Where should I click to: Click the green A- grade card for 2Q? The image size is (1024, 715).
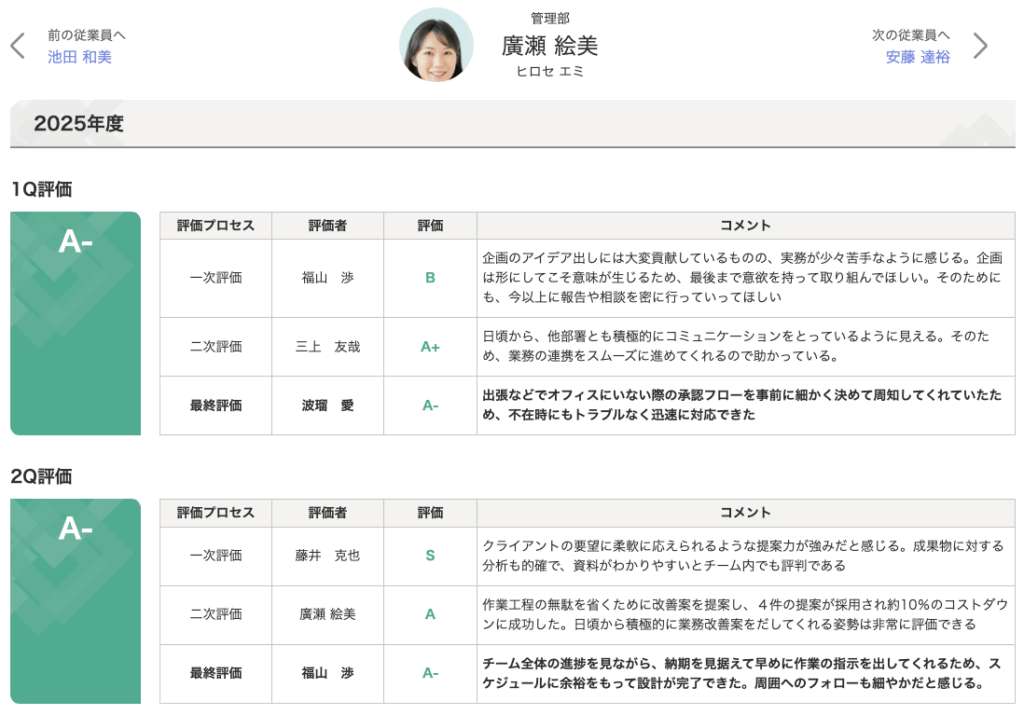click(x=76, y=600)
